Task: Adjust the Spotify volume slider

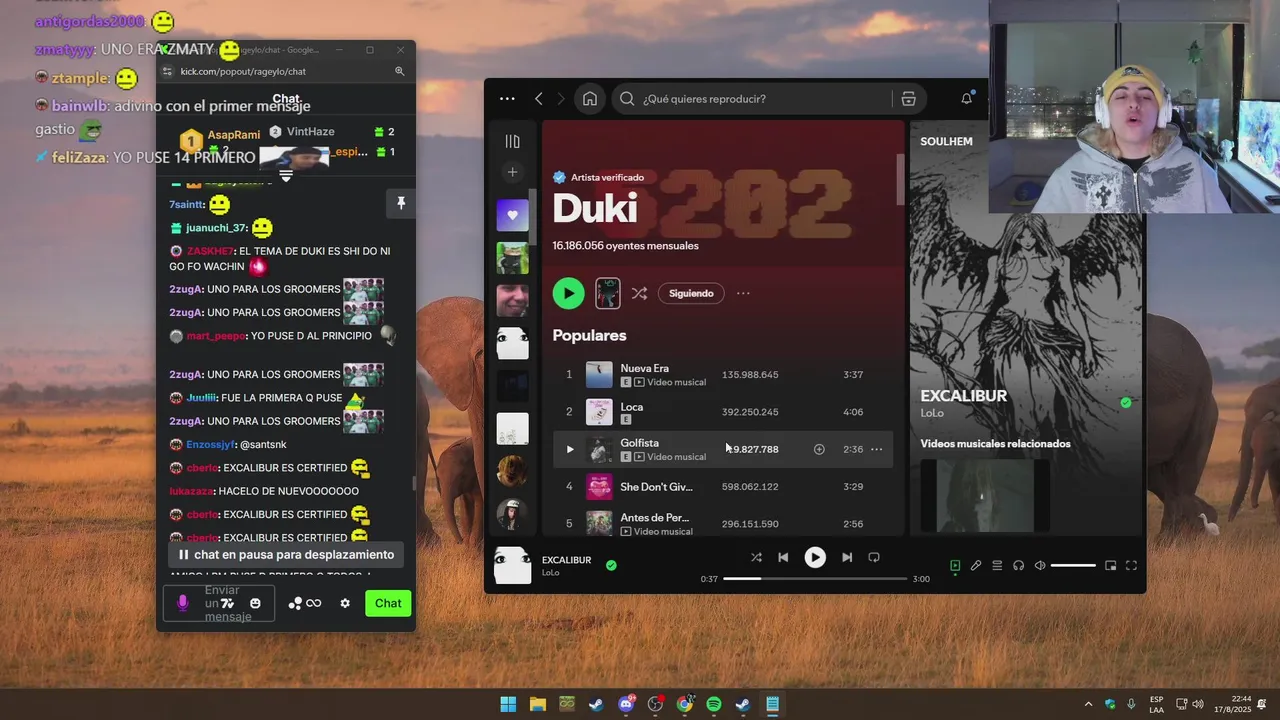Action: [1073, 566]
